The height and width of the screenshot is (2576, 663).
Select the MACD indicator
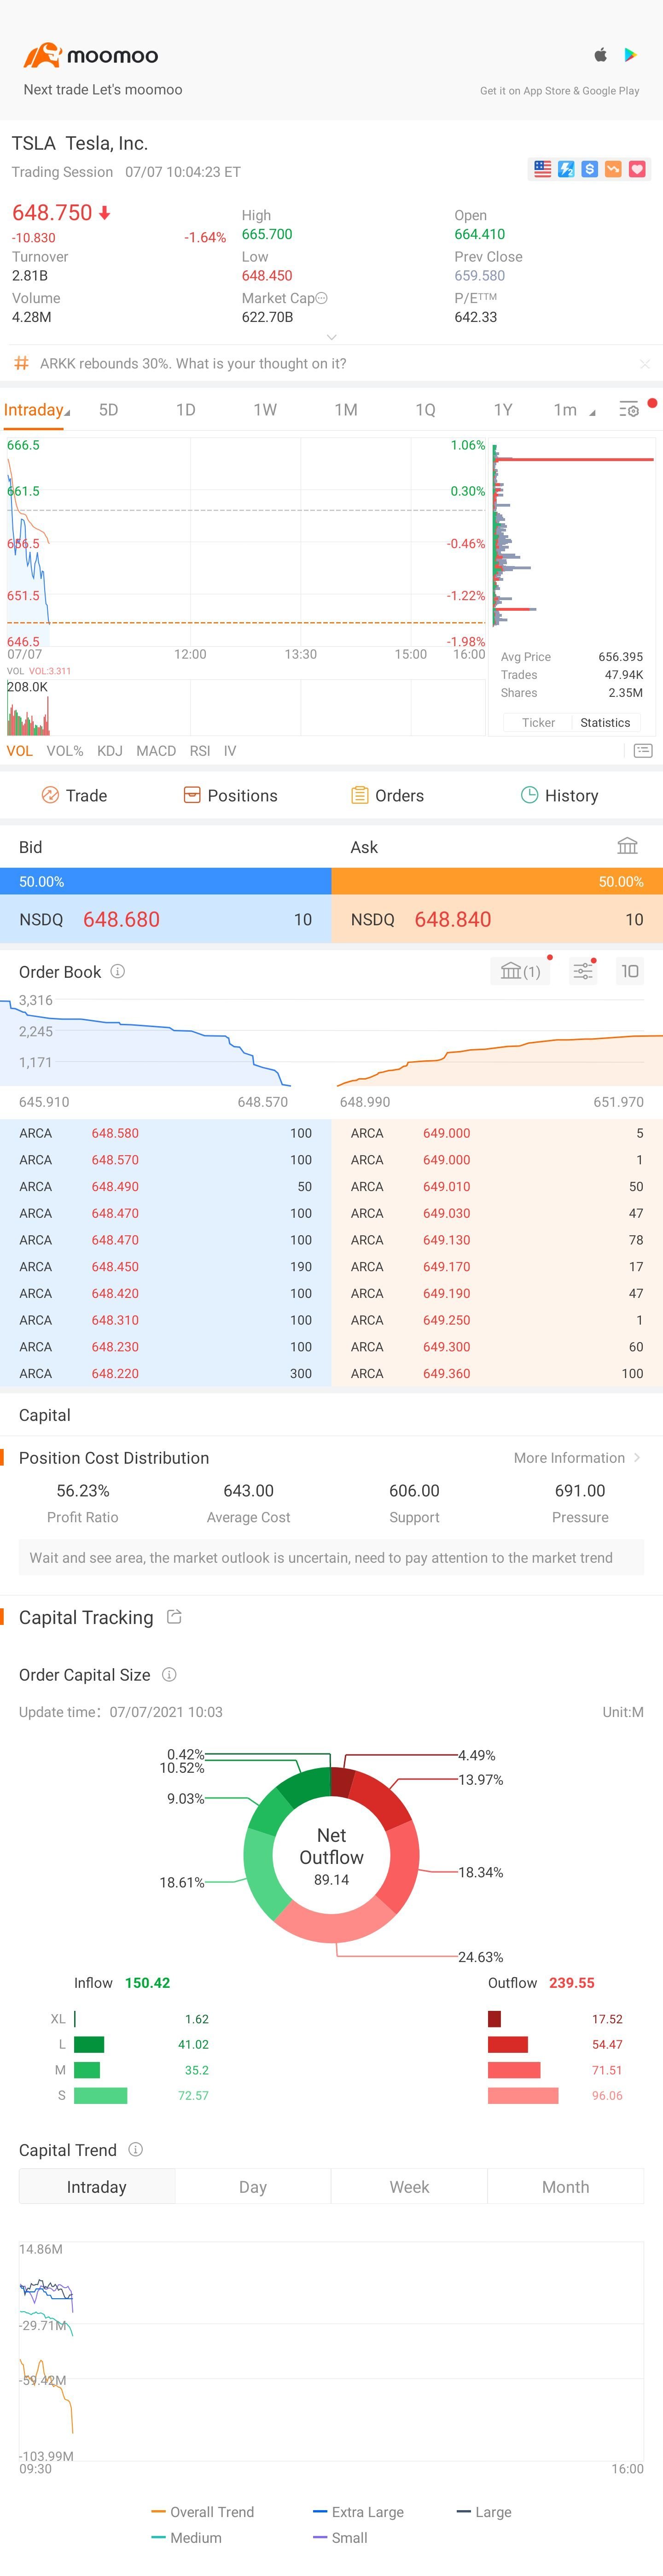(156, 751)
